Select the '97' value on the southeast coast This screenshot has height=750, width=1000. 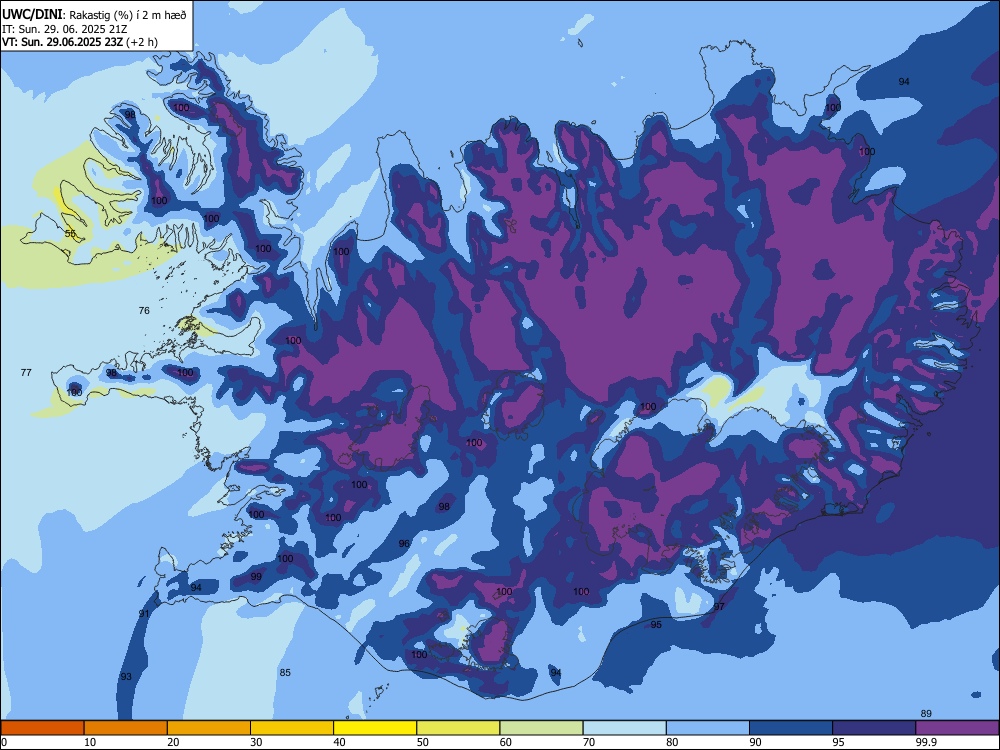click(x=719, y=607)
